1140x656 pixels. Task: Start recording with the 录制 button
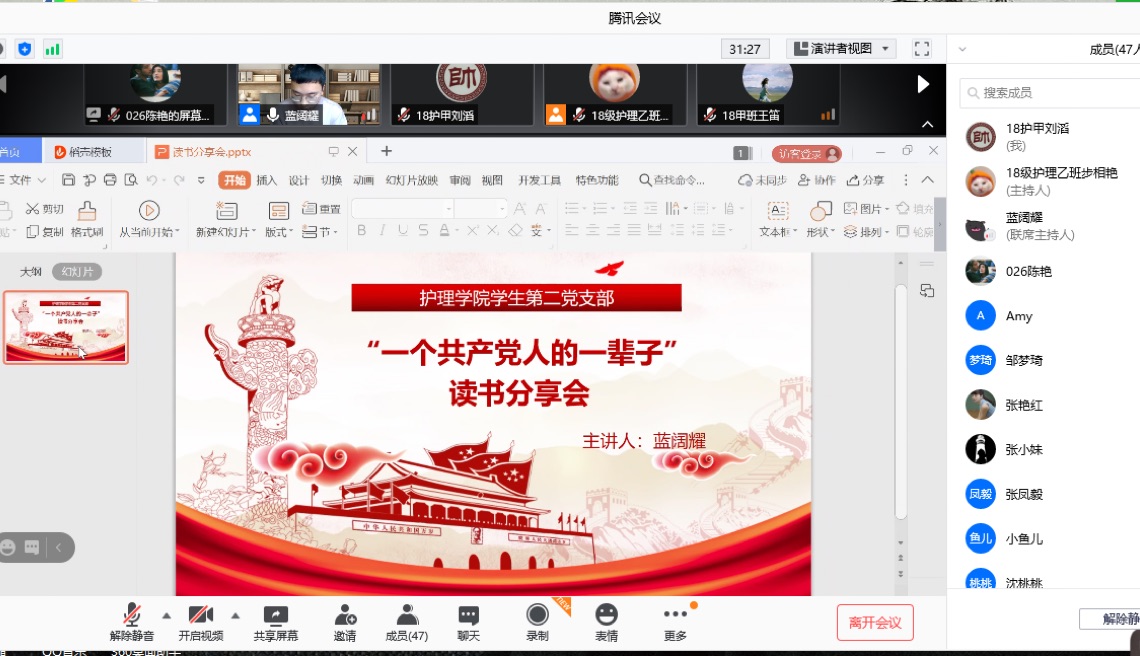pyautogui.click(x=537, y=615)
